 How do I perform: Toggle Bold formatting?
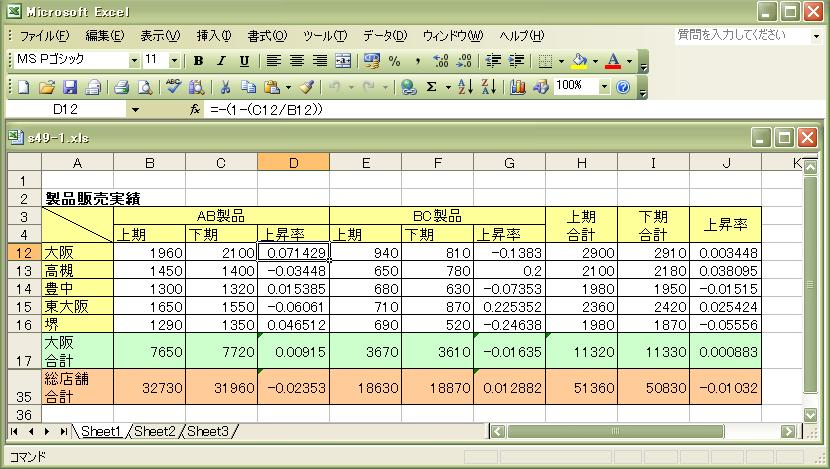(x=199, y=61)
